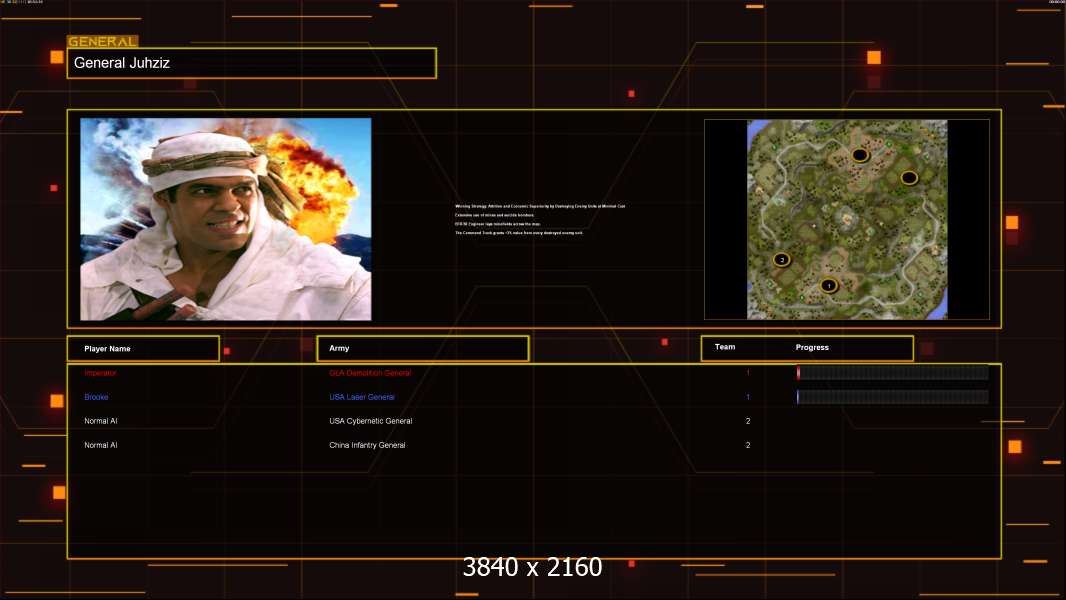Click USA Laser General army entry
The image size is (1066, 600).
(362, 397)
